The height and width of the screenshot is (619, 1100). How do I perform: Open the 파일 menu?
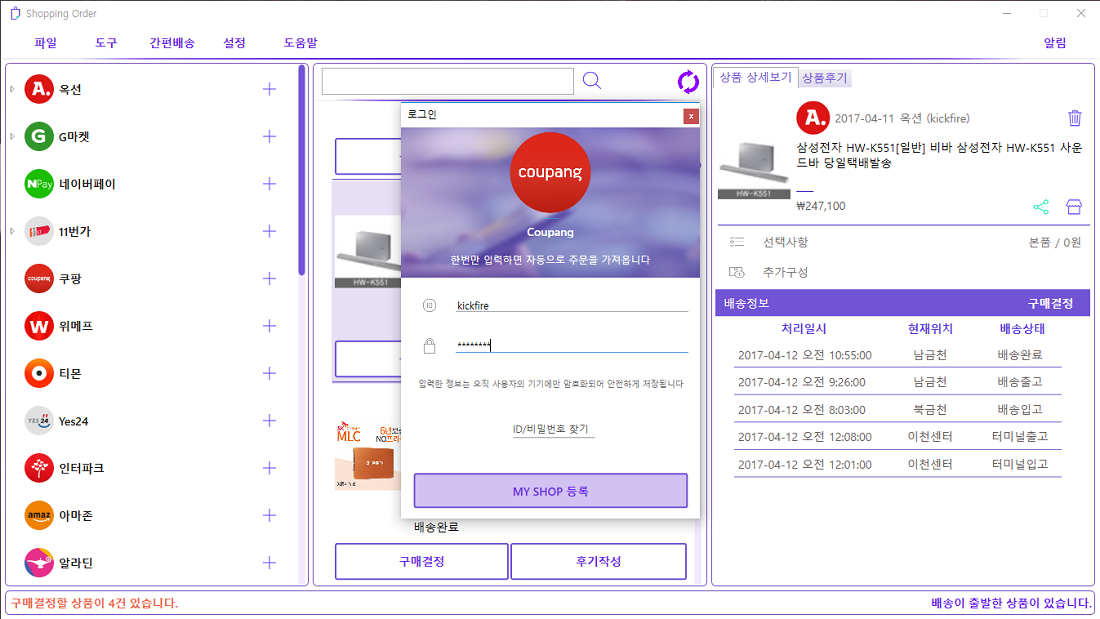point(46,43)
